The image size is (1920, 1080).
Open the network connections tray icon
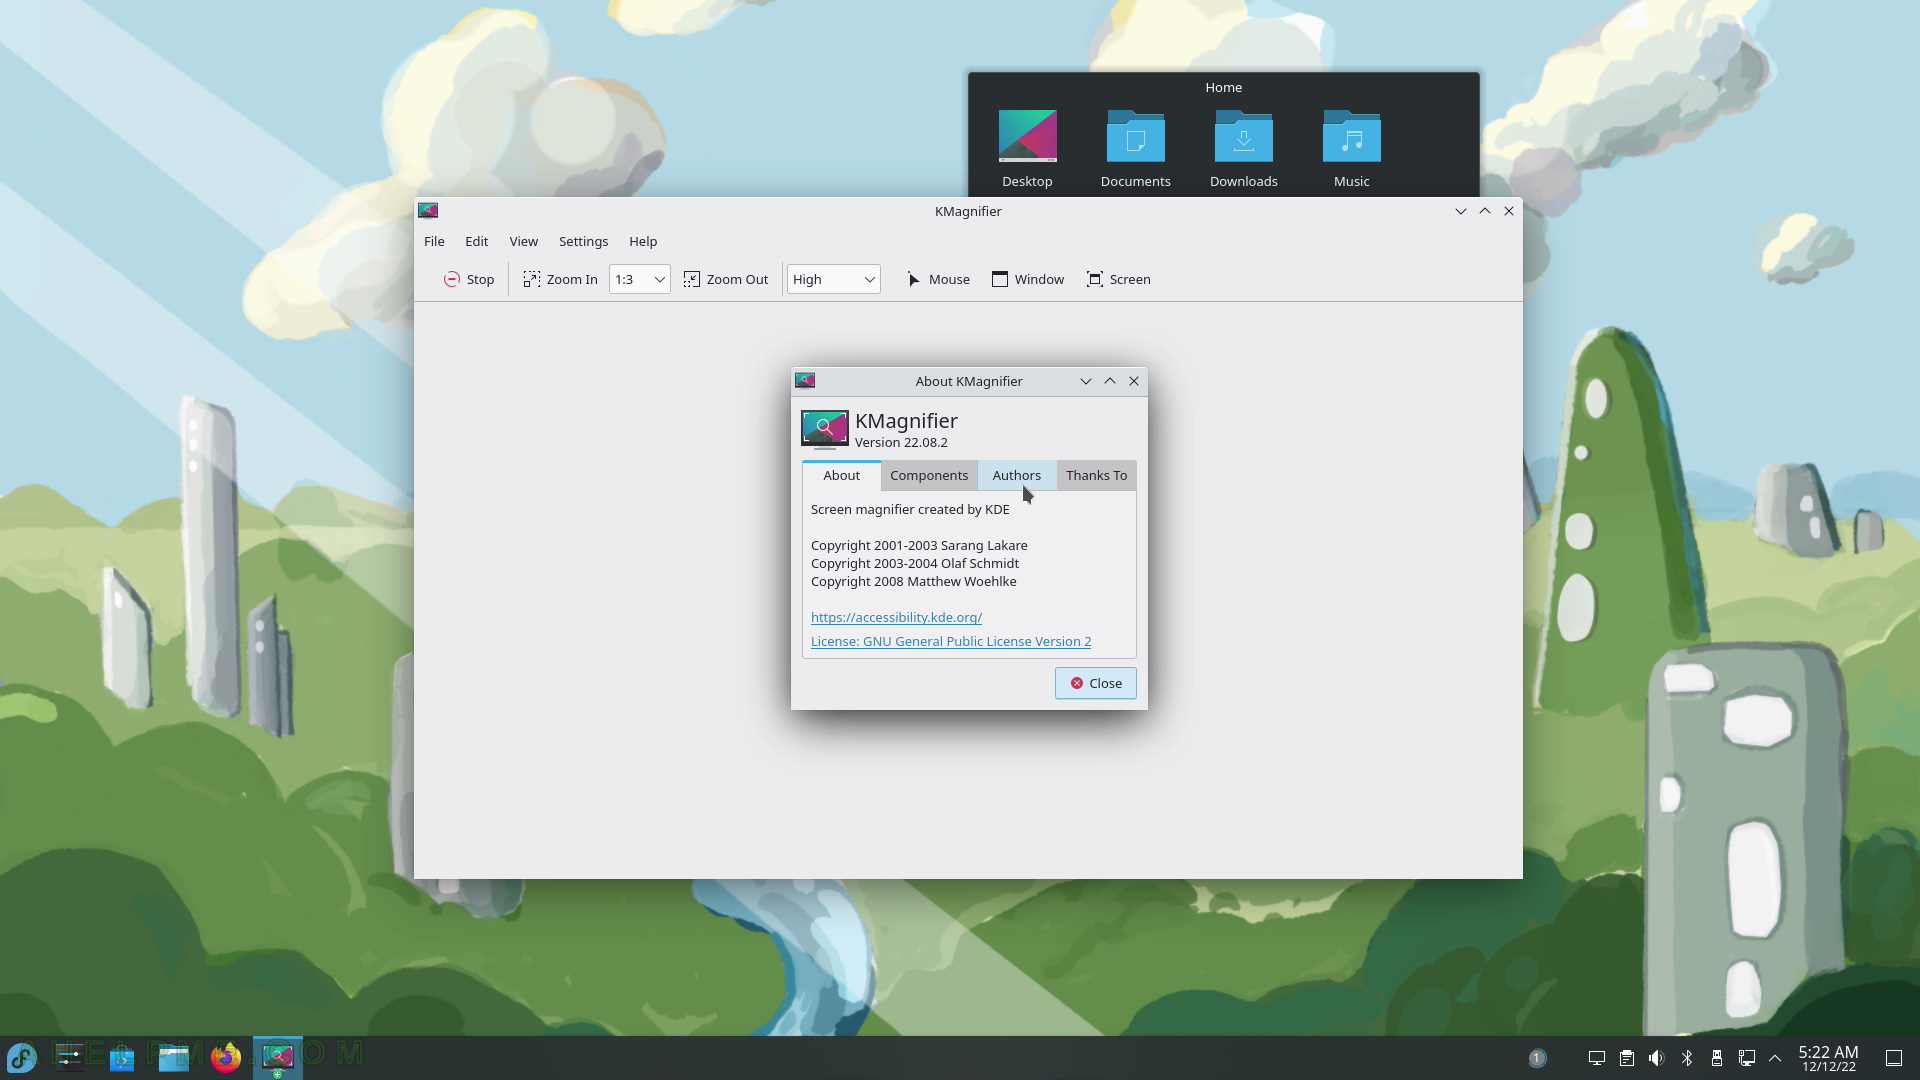1747,1058
